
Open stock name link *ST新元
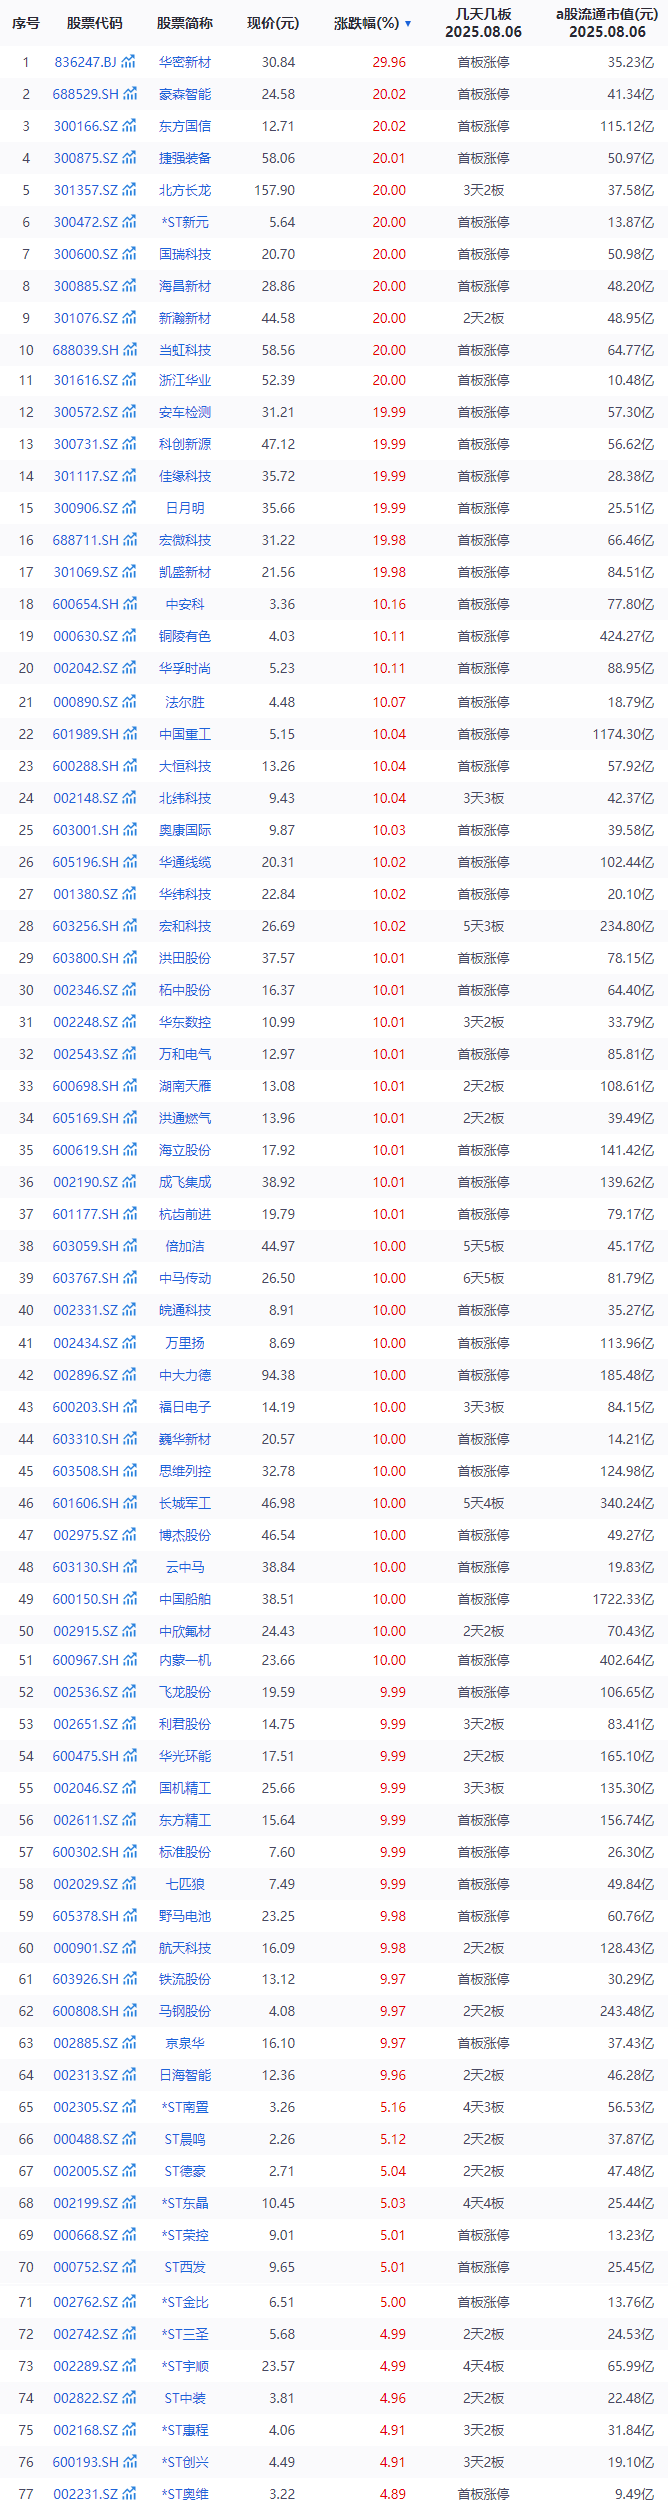[x=185, y=222]
